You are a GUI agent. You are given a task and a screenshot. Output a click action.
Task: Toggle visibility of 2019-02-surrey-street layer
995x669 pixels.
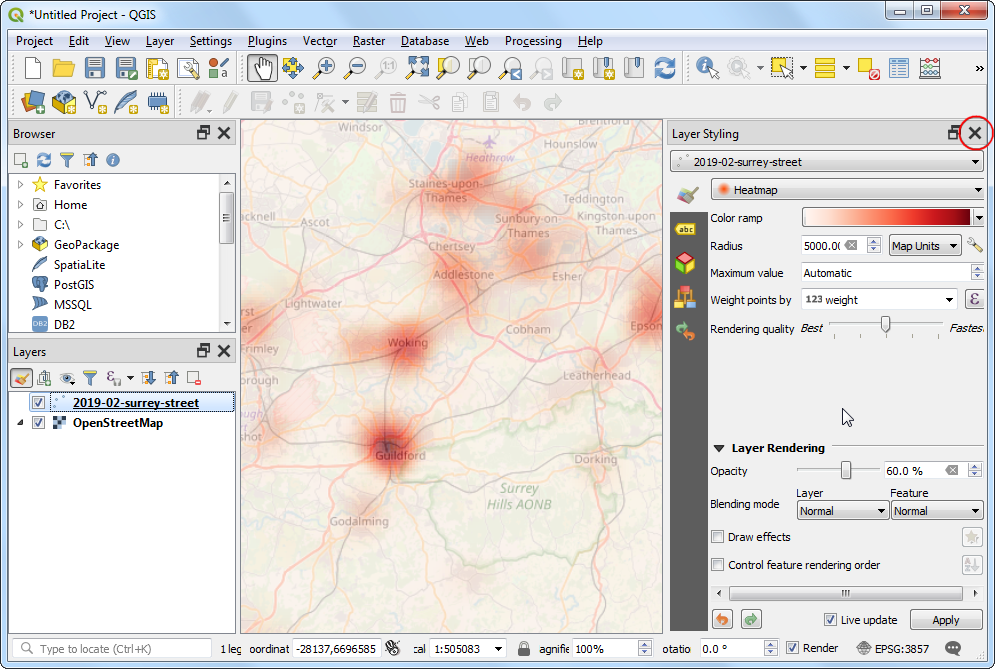tap(38, 403)
